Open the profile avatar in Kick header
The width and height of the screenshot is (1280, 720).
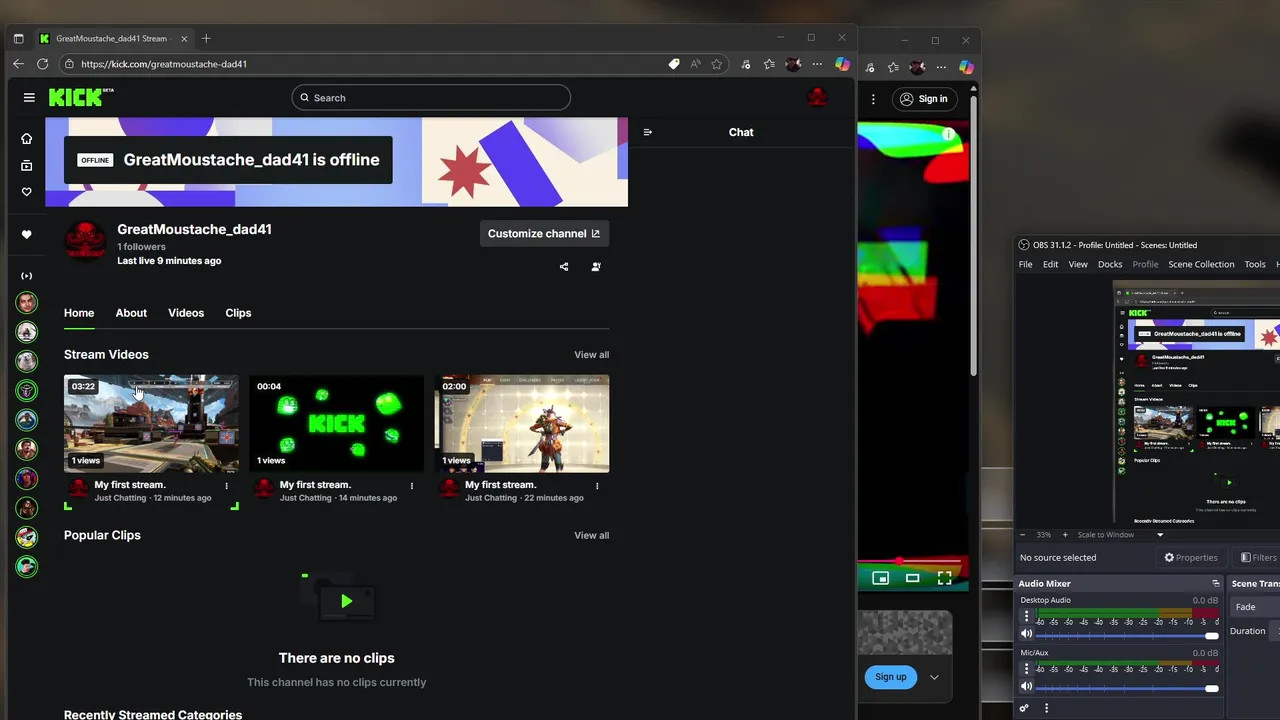817,97
